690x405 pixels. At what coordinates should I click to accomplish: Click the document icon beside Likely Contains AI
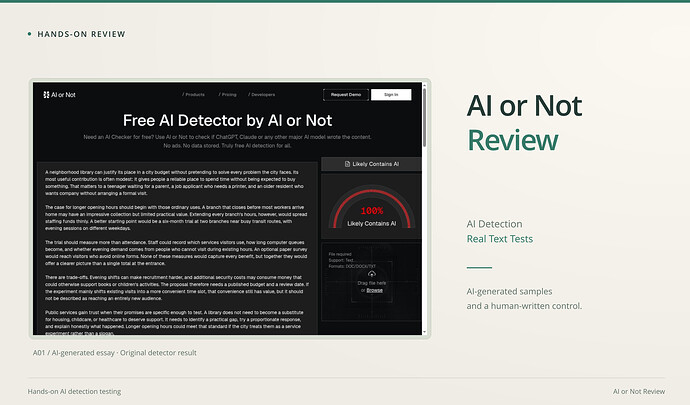pyautogui.click(x=347, y=164)
